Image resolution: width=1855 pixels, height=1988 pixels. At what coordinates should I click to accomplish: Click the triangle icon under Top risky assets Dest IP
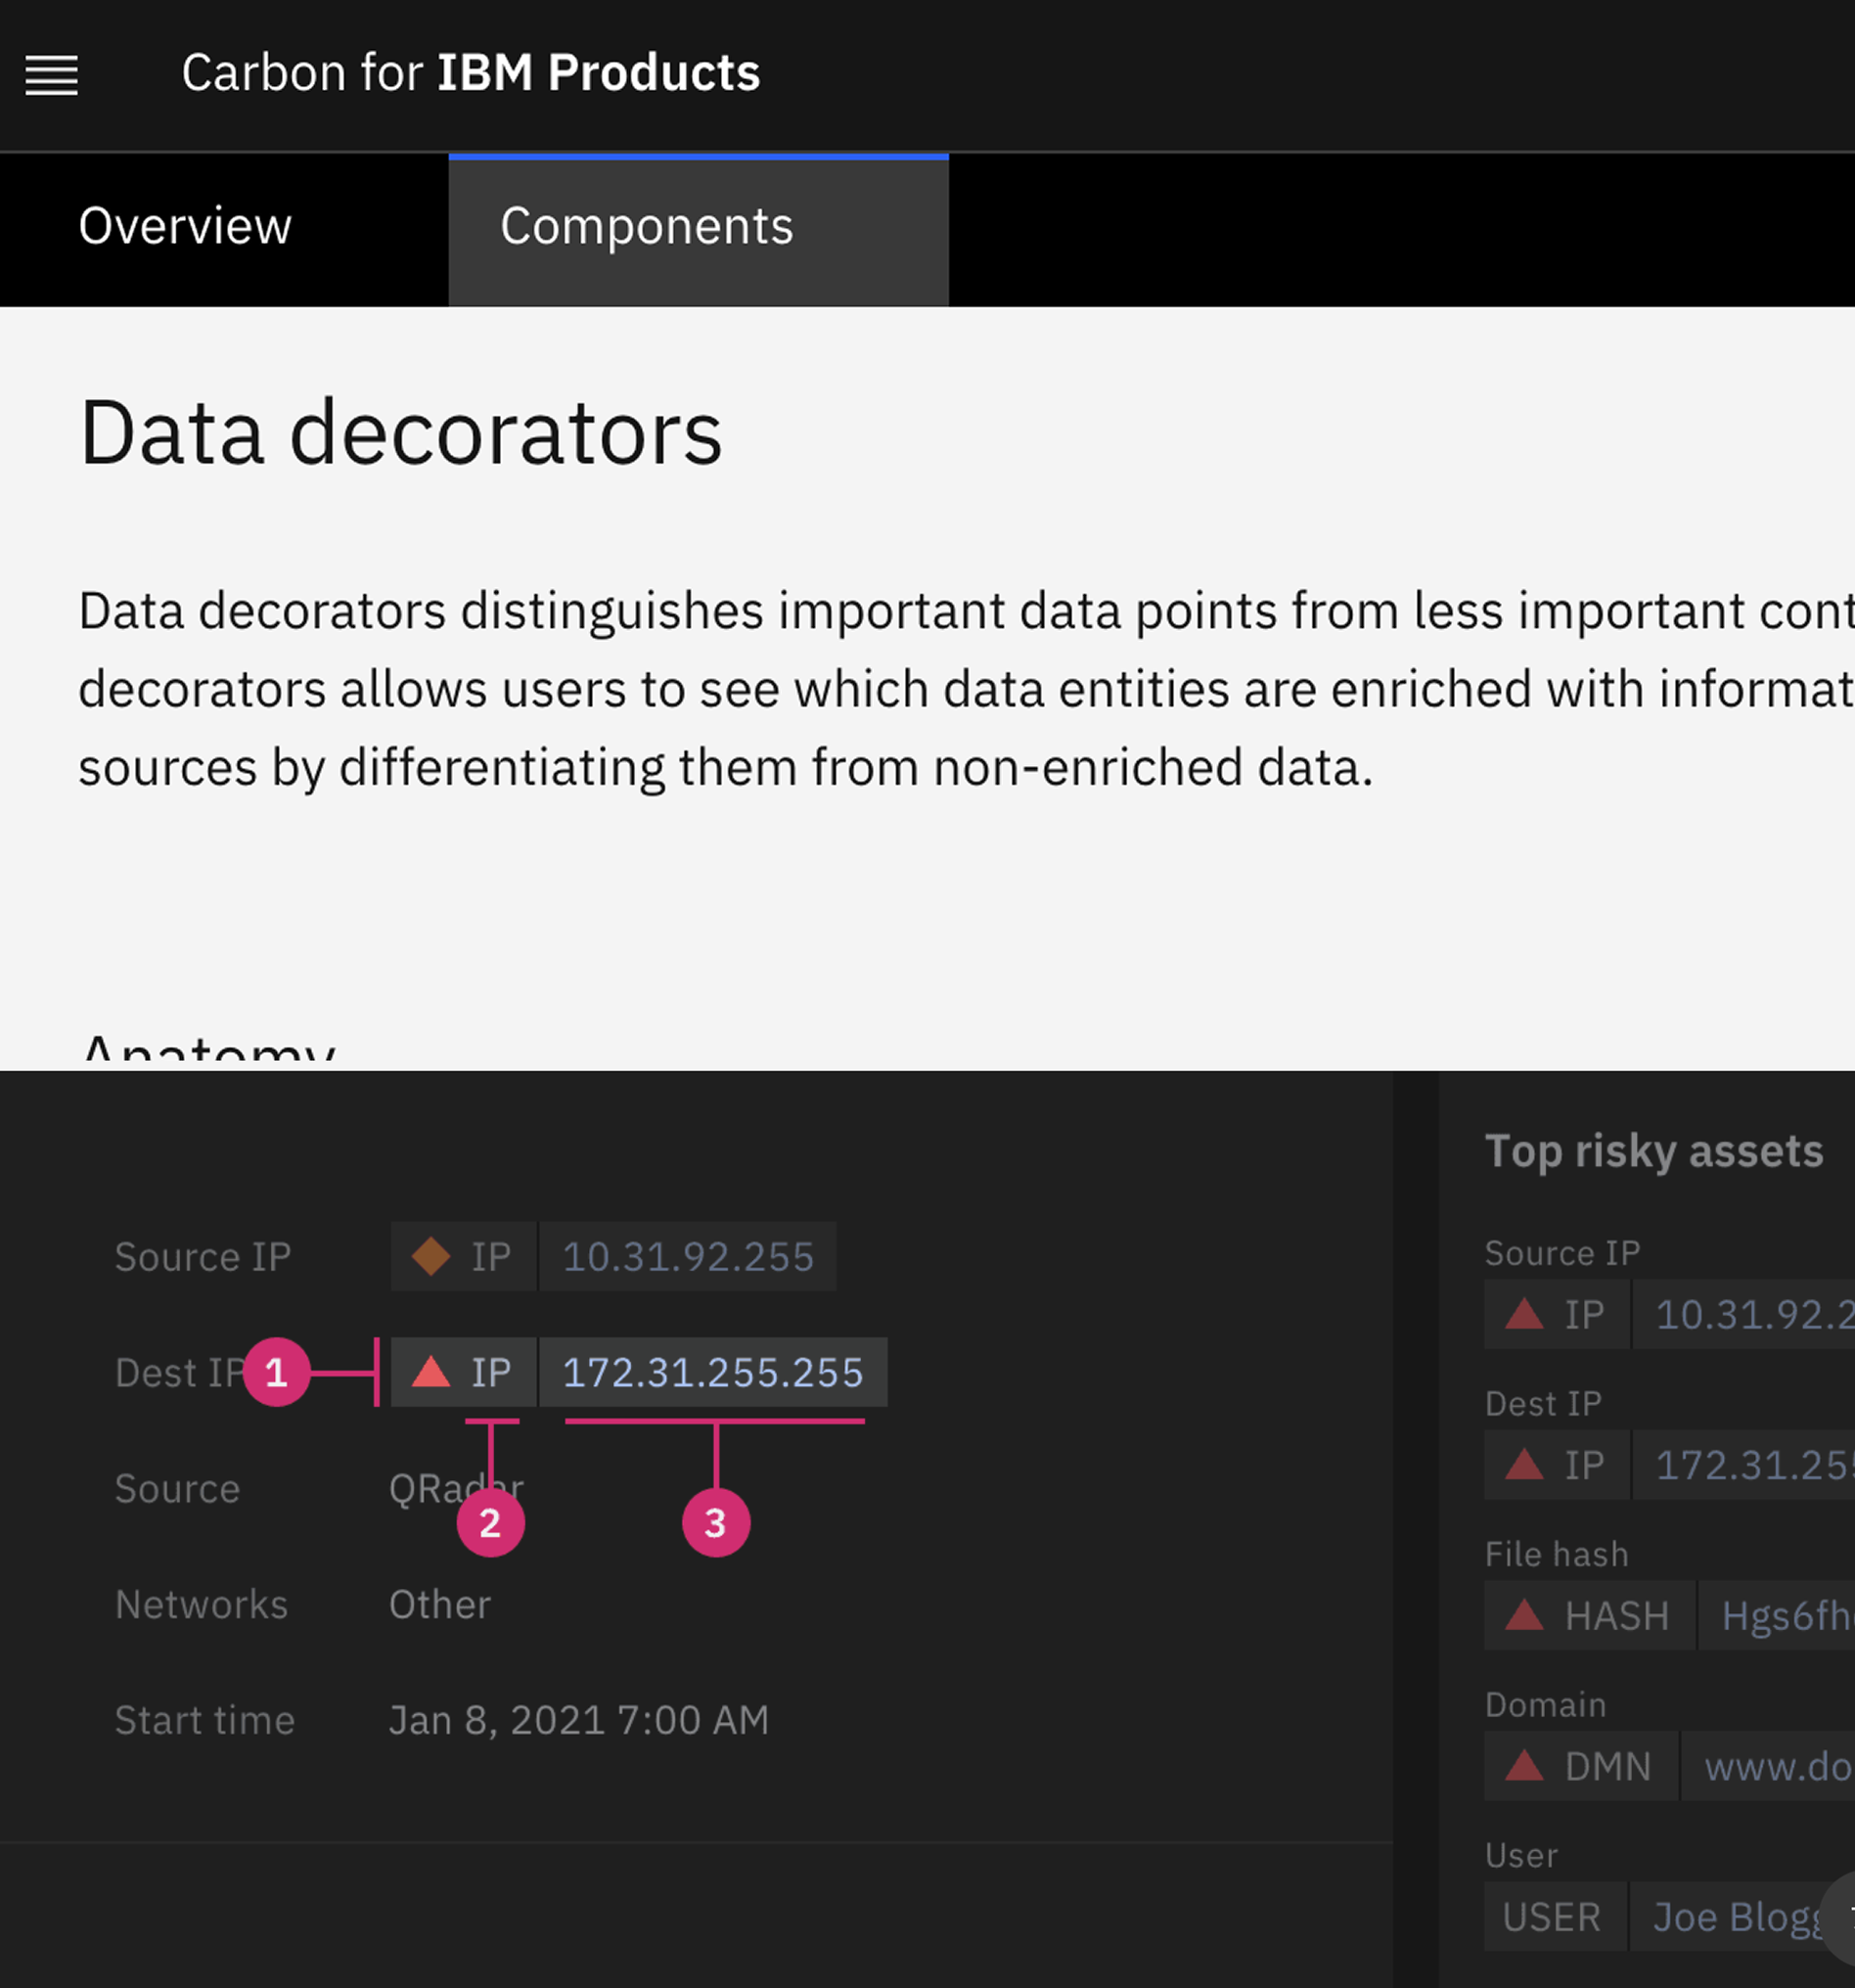(x=1524, y=1465)
